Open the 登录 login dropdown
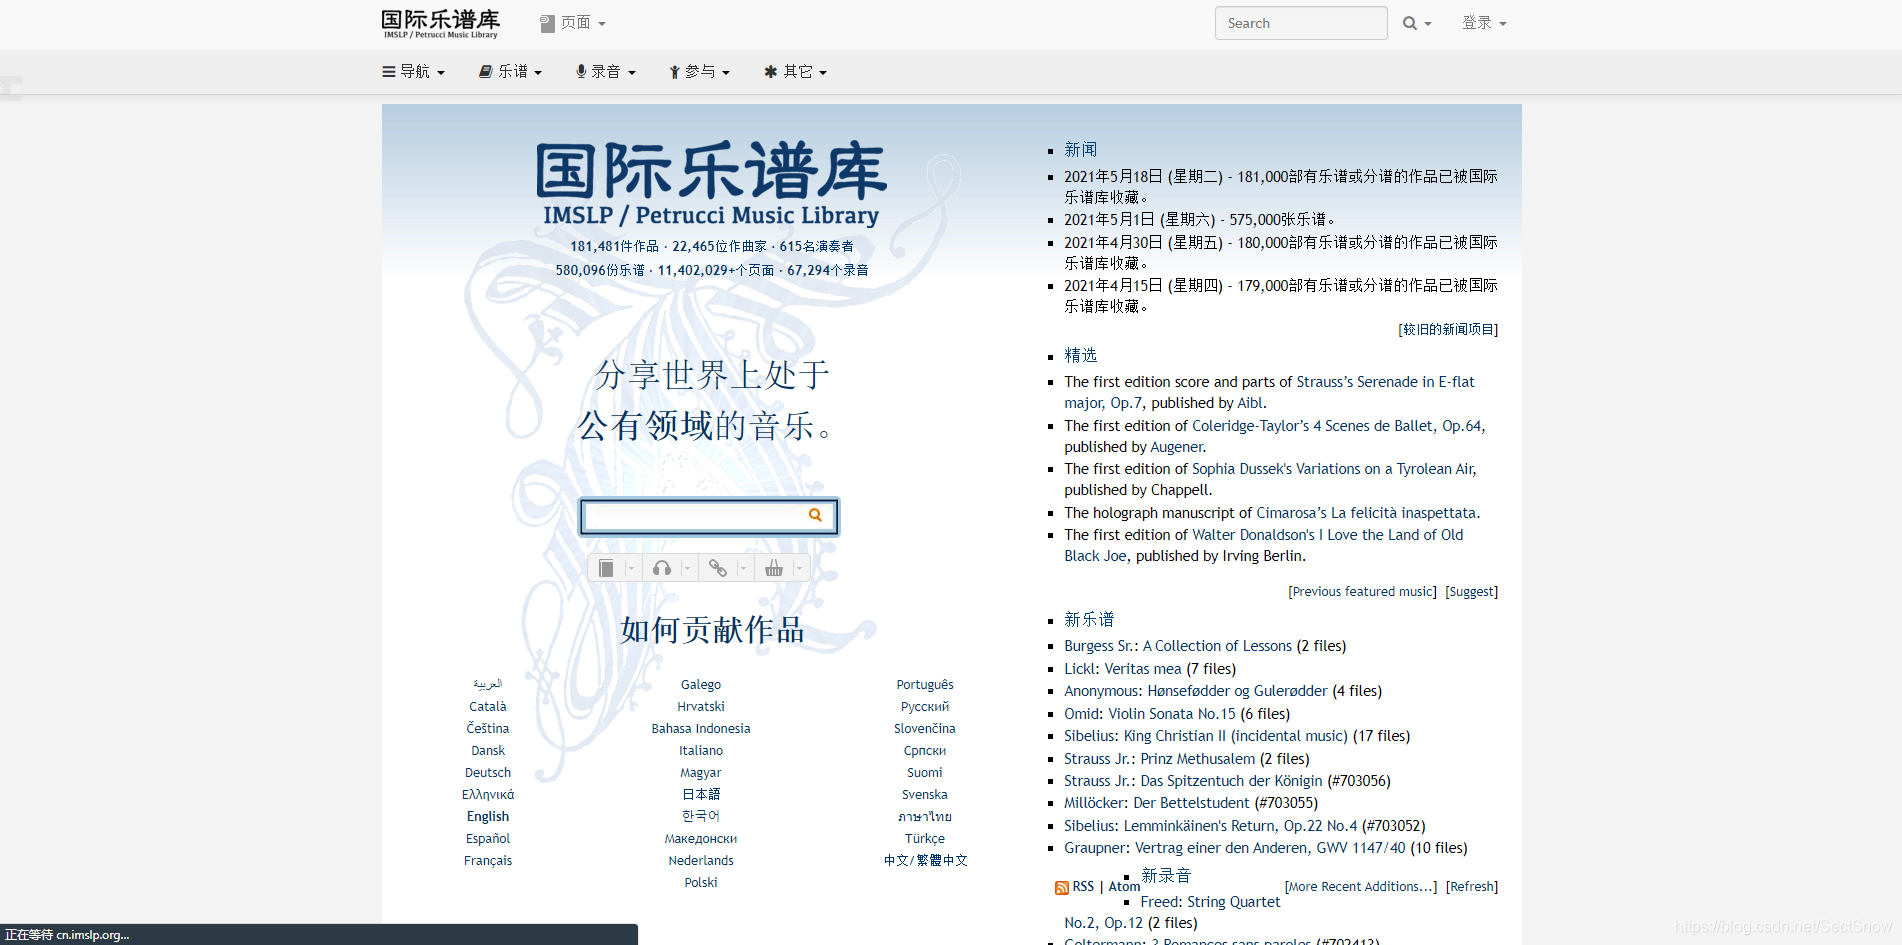Viewport: 1902px width, 945px height. (1484, 23)
